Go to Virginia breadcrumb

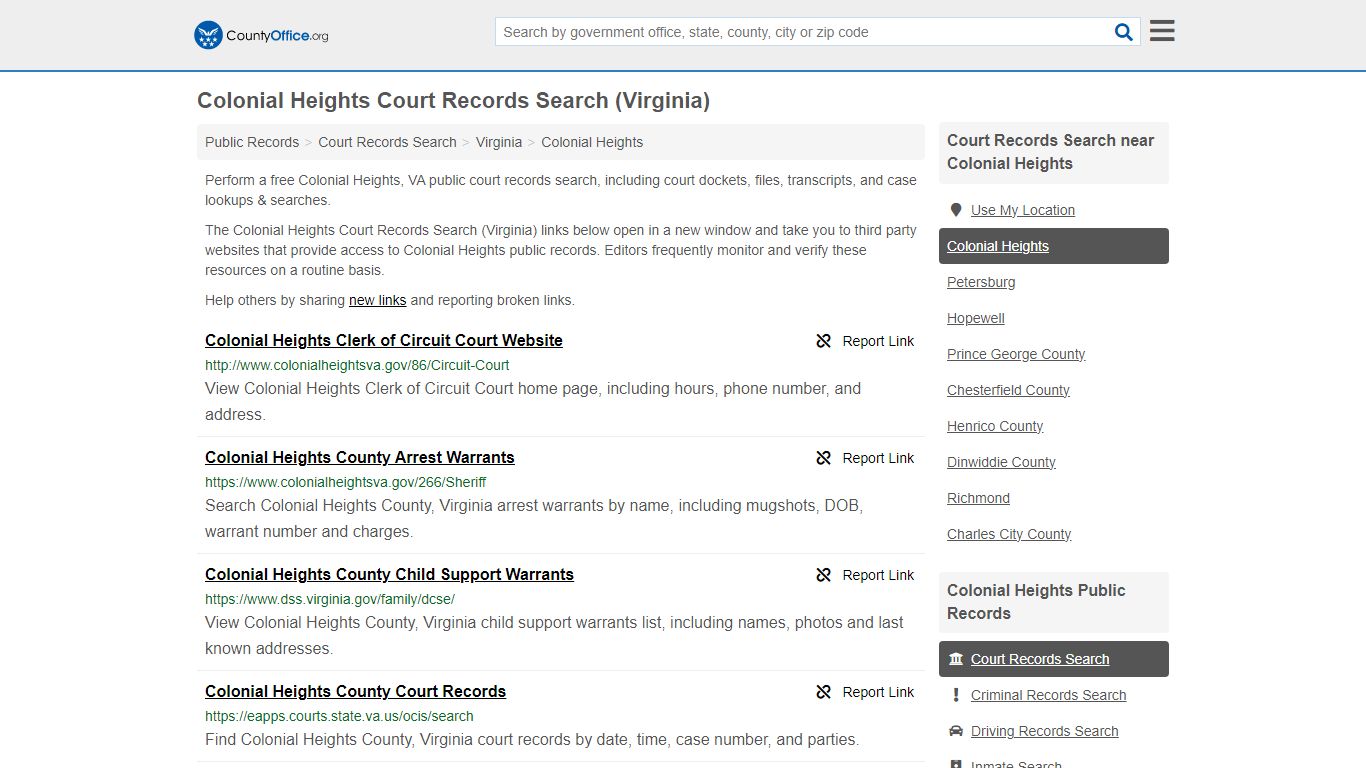pyautogui.click(x=499, y=142)
